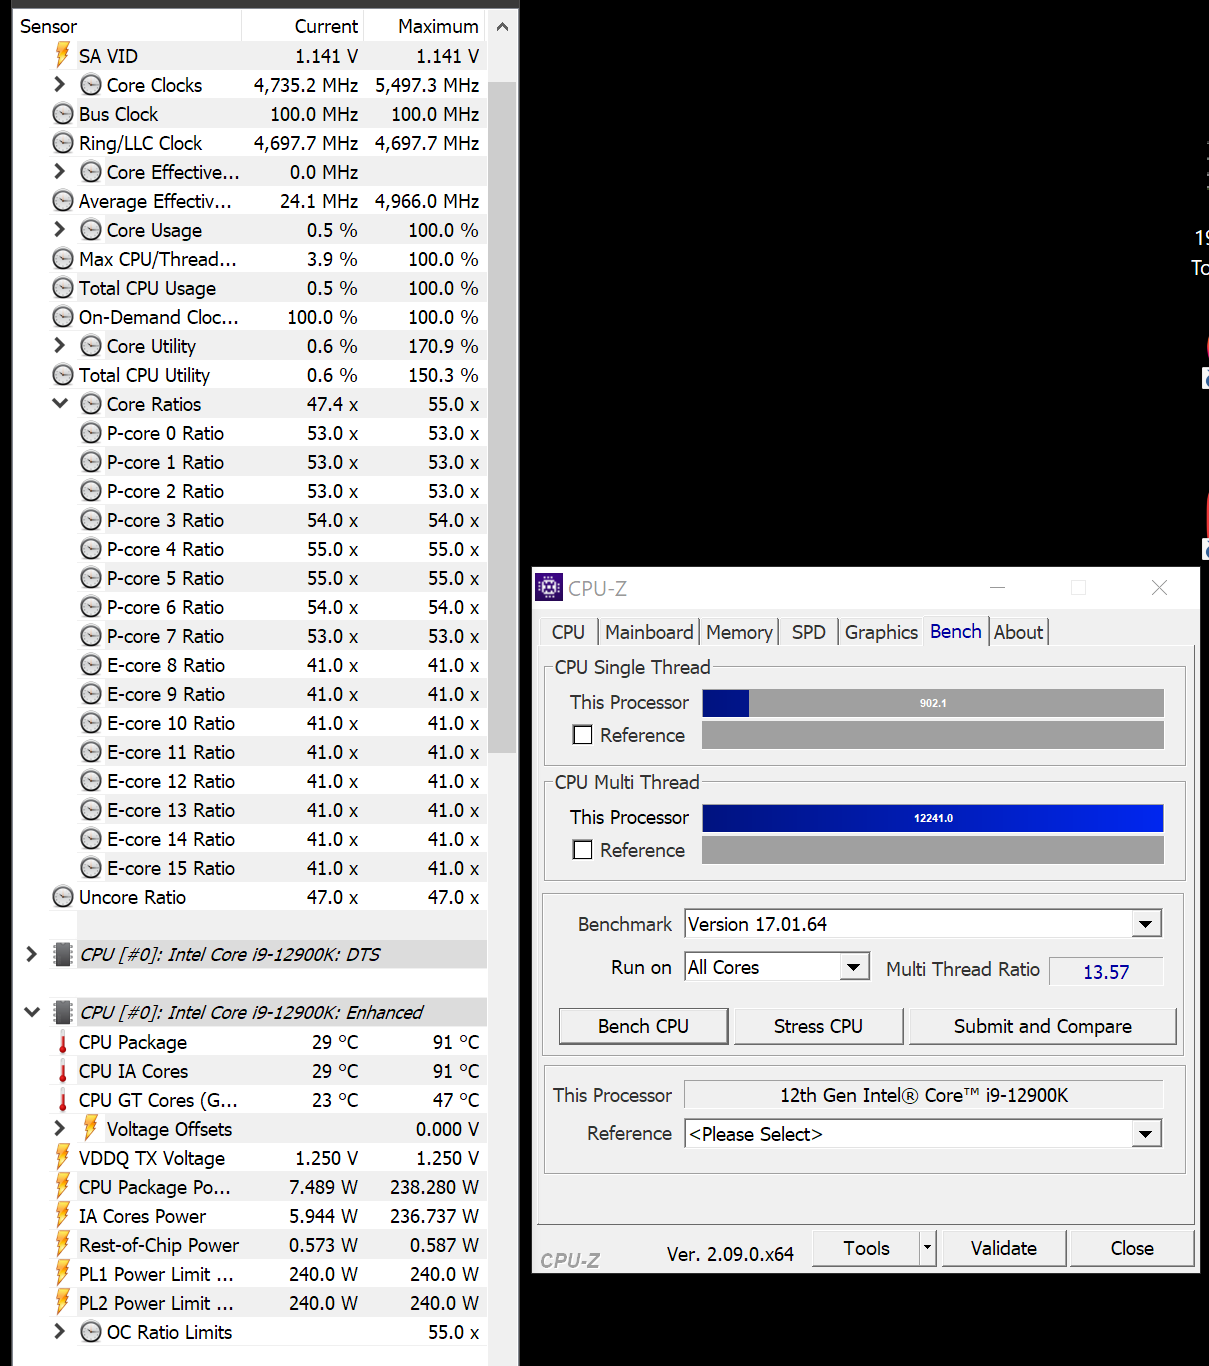This screenshot has height=1366, width=1209.
Task: Expand the Core Usage group
Action: click(x=59, y=230)
